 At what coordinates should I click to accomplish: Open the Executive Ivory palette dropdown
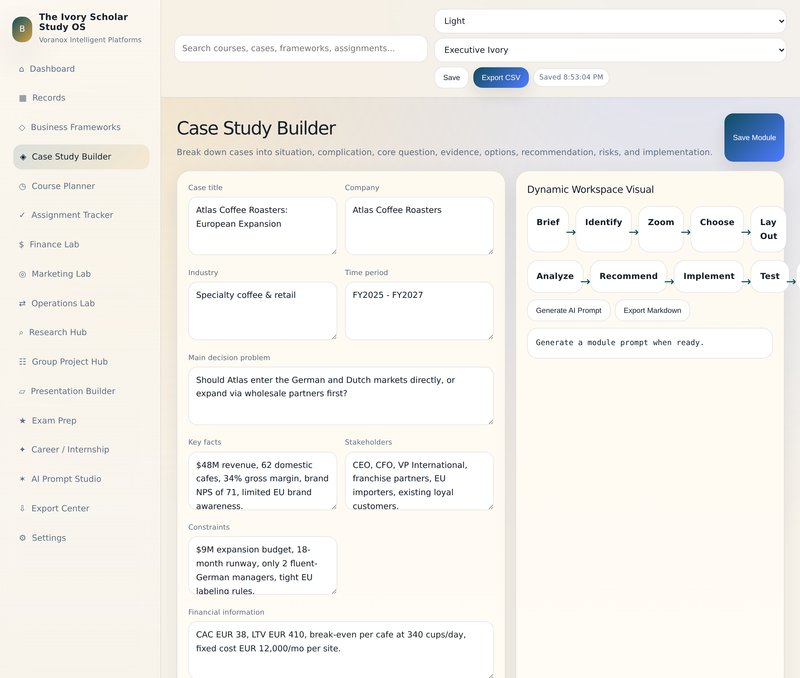coord(610,50)
